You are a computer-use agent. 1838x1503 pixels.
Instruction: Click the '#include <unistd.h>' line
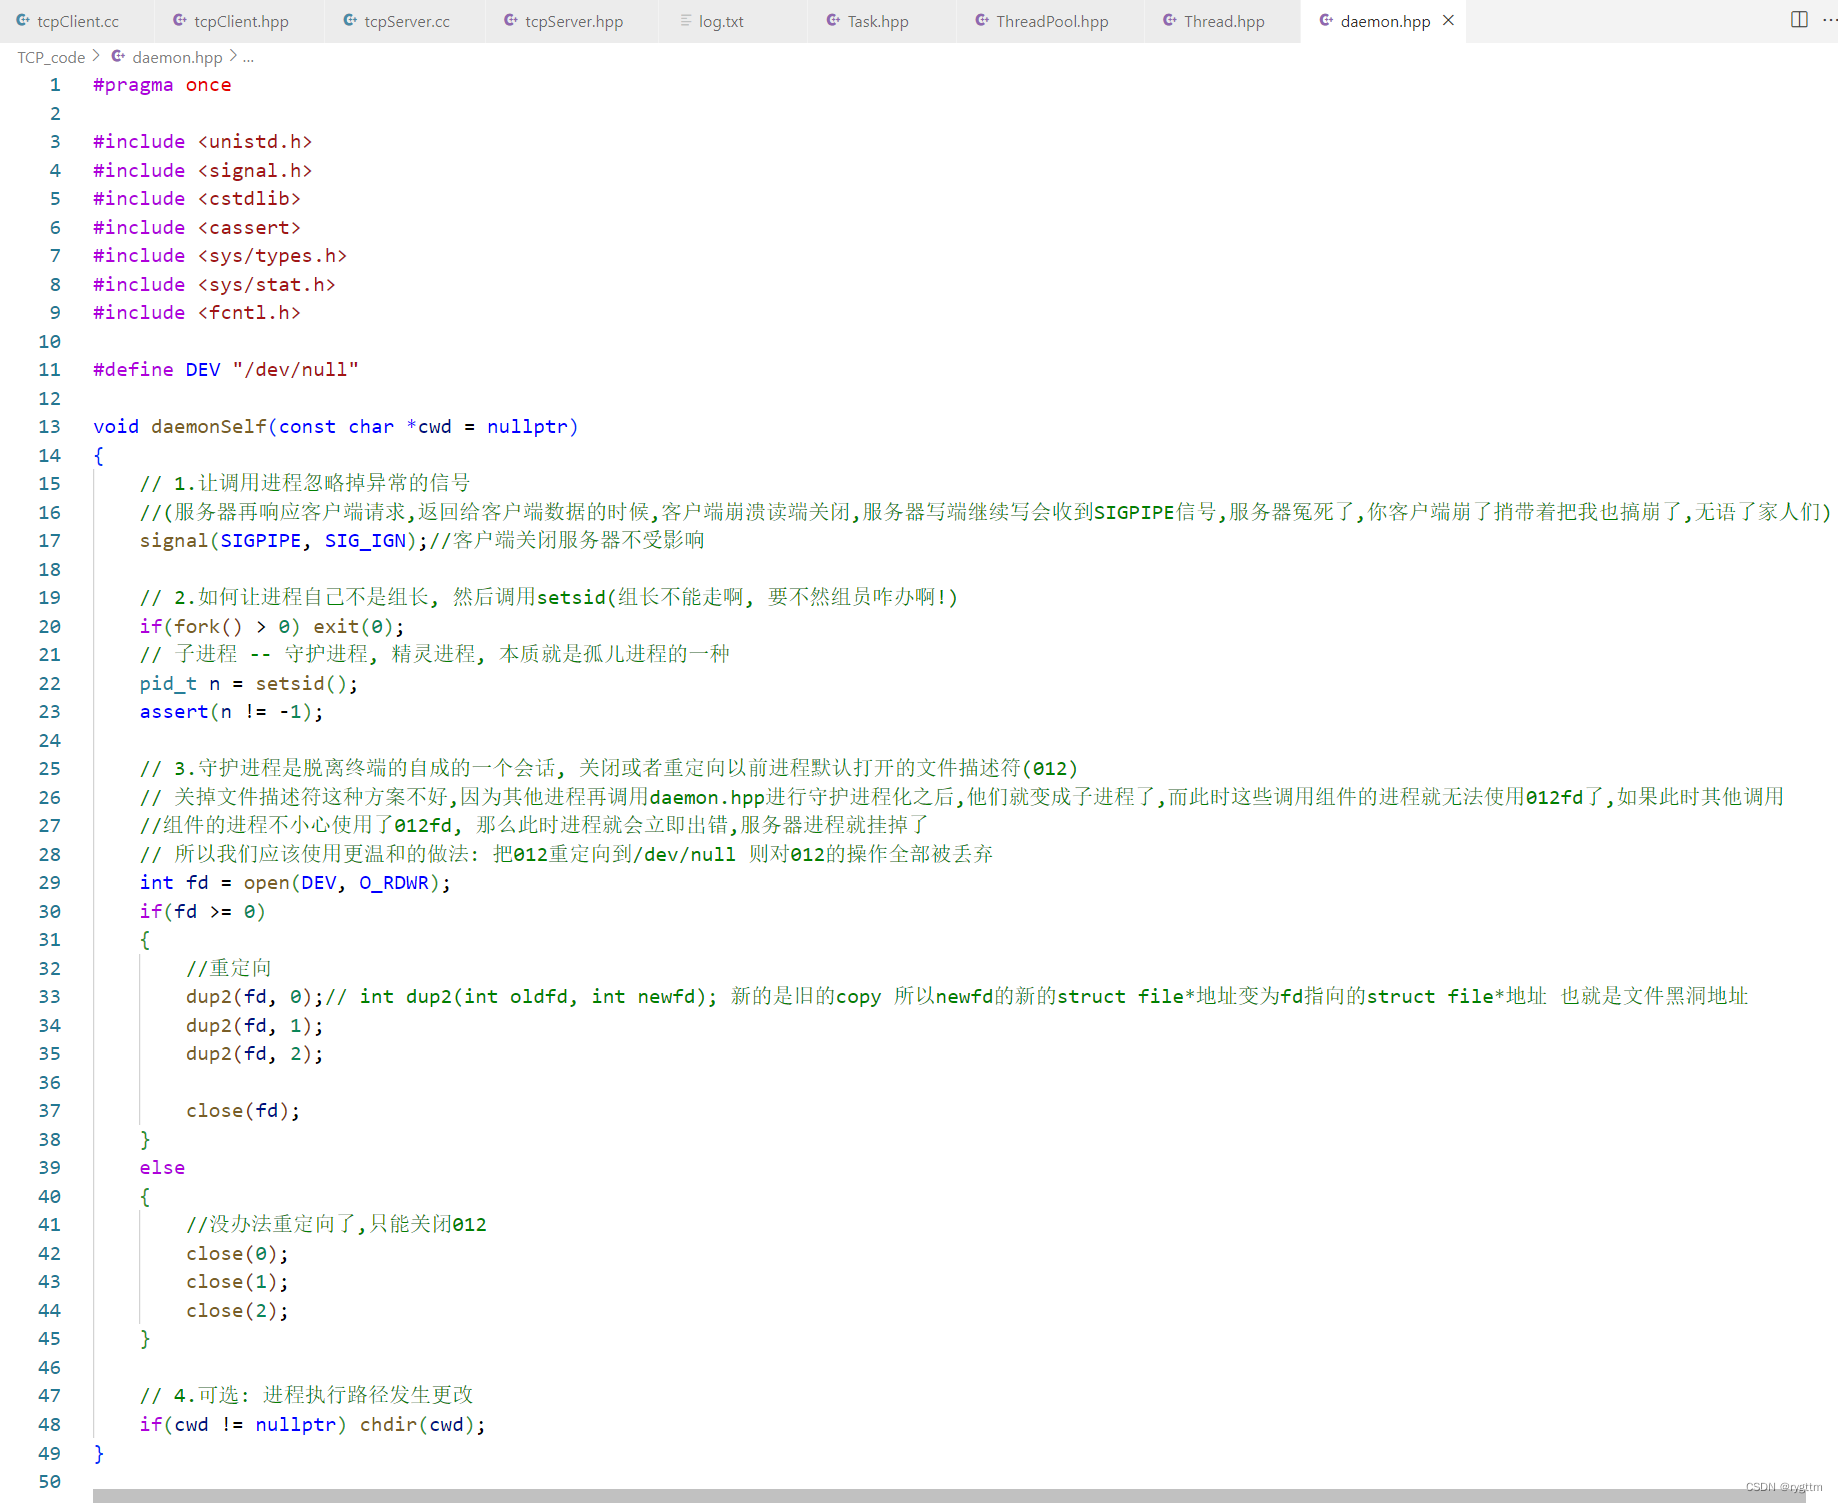click(x=203, y=142)
